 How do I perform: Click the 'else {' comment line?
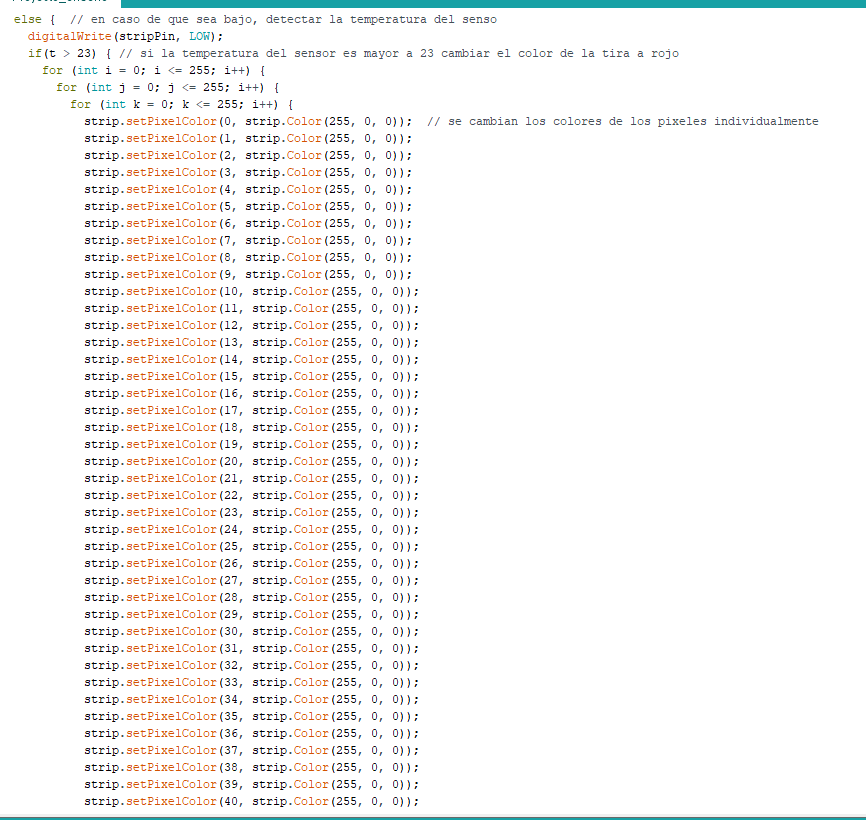255,19
